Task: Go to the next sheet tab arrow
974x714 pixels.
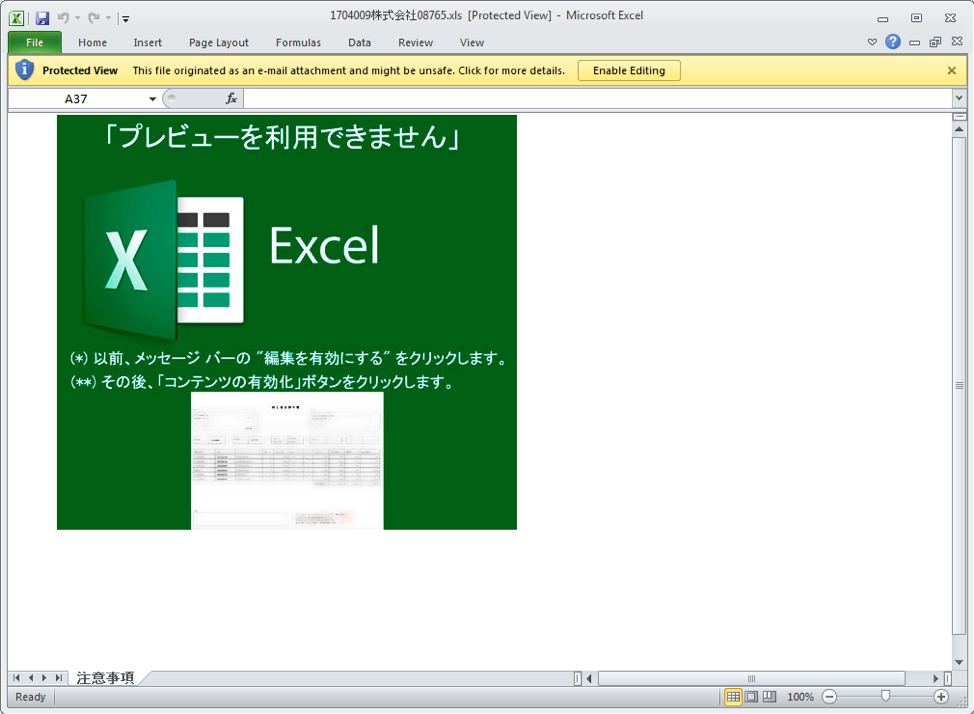Action: 44,678
